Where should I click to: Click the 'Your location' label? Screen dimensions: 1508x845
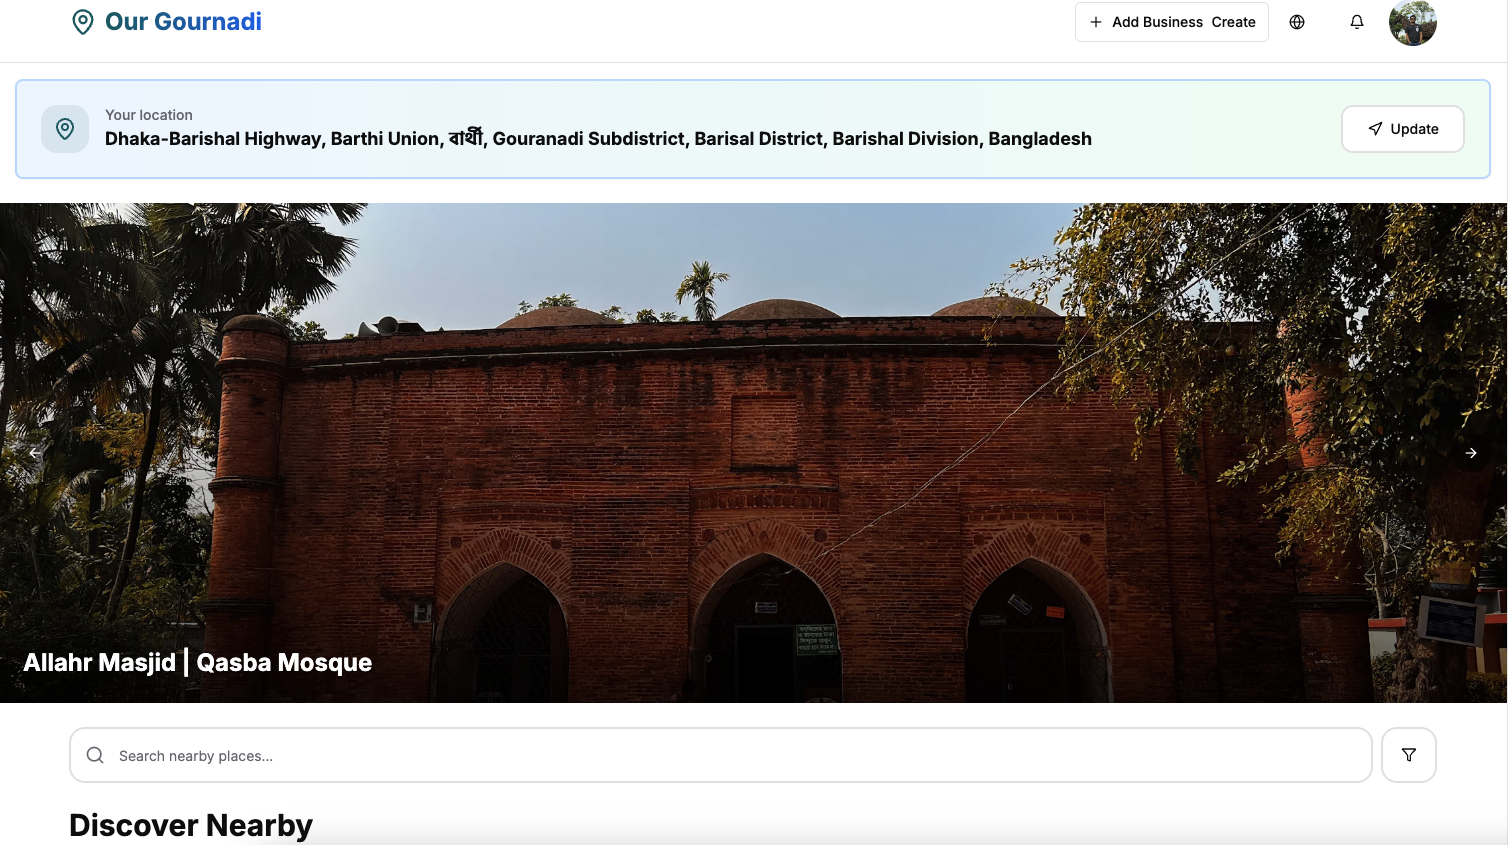(x=149, y=115)
